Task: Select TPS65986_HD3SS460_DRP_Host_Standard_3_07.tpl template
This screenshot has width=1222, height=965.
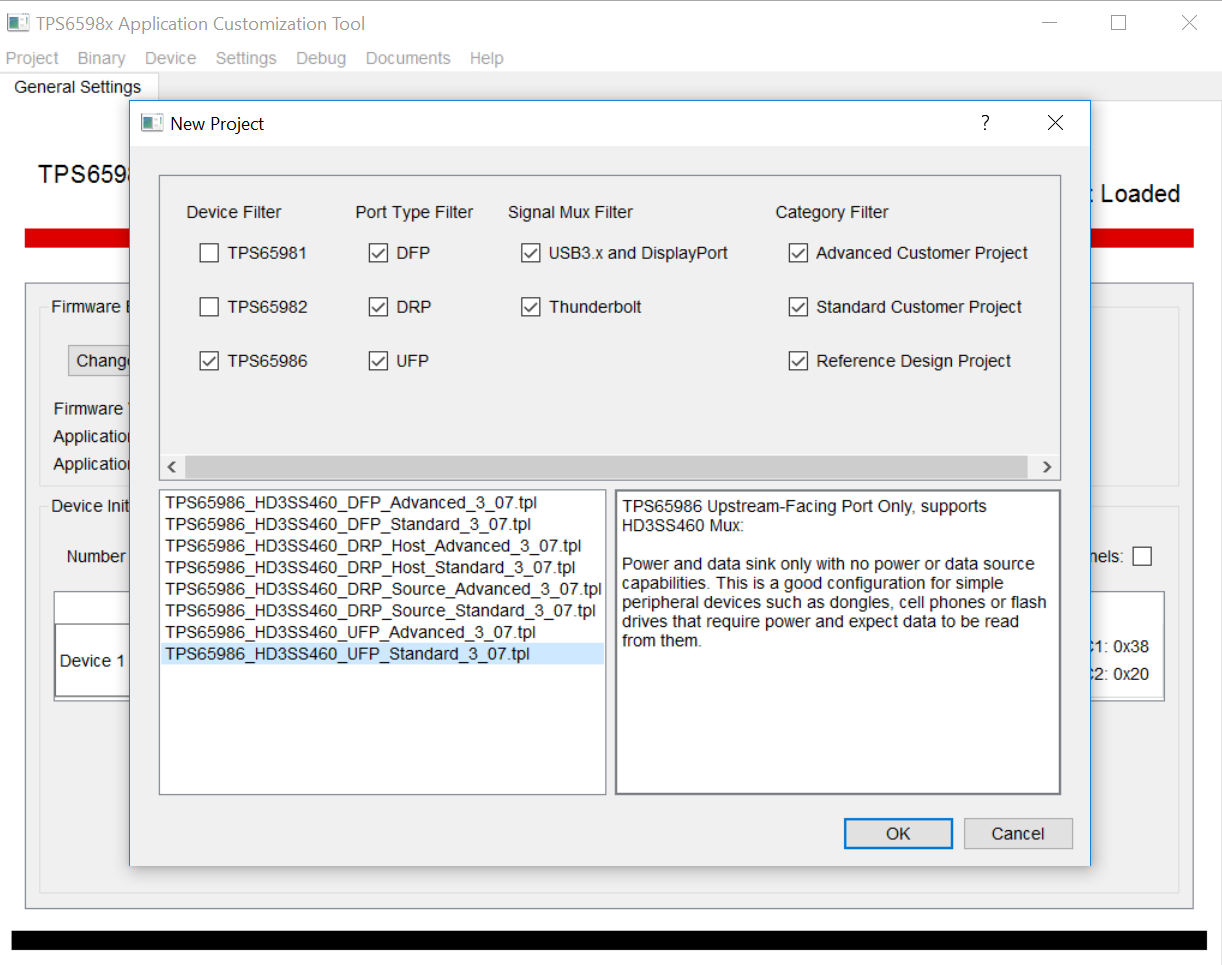Action: tap(370, 567)
